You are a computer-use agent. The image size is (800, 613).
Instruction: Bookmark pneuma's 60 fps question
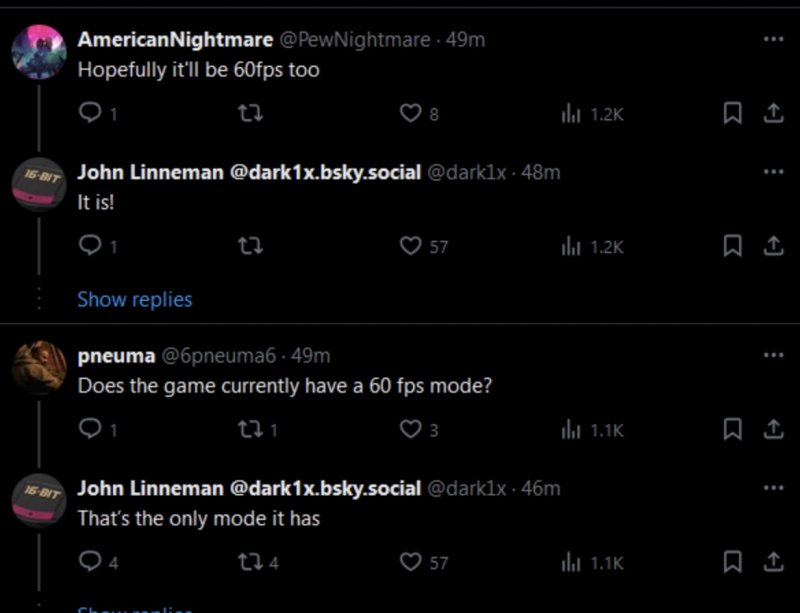pyautogui.click(x=732, y=430)
